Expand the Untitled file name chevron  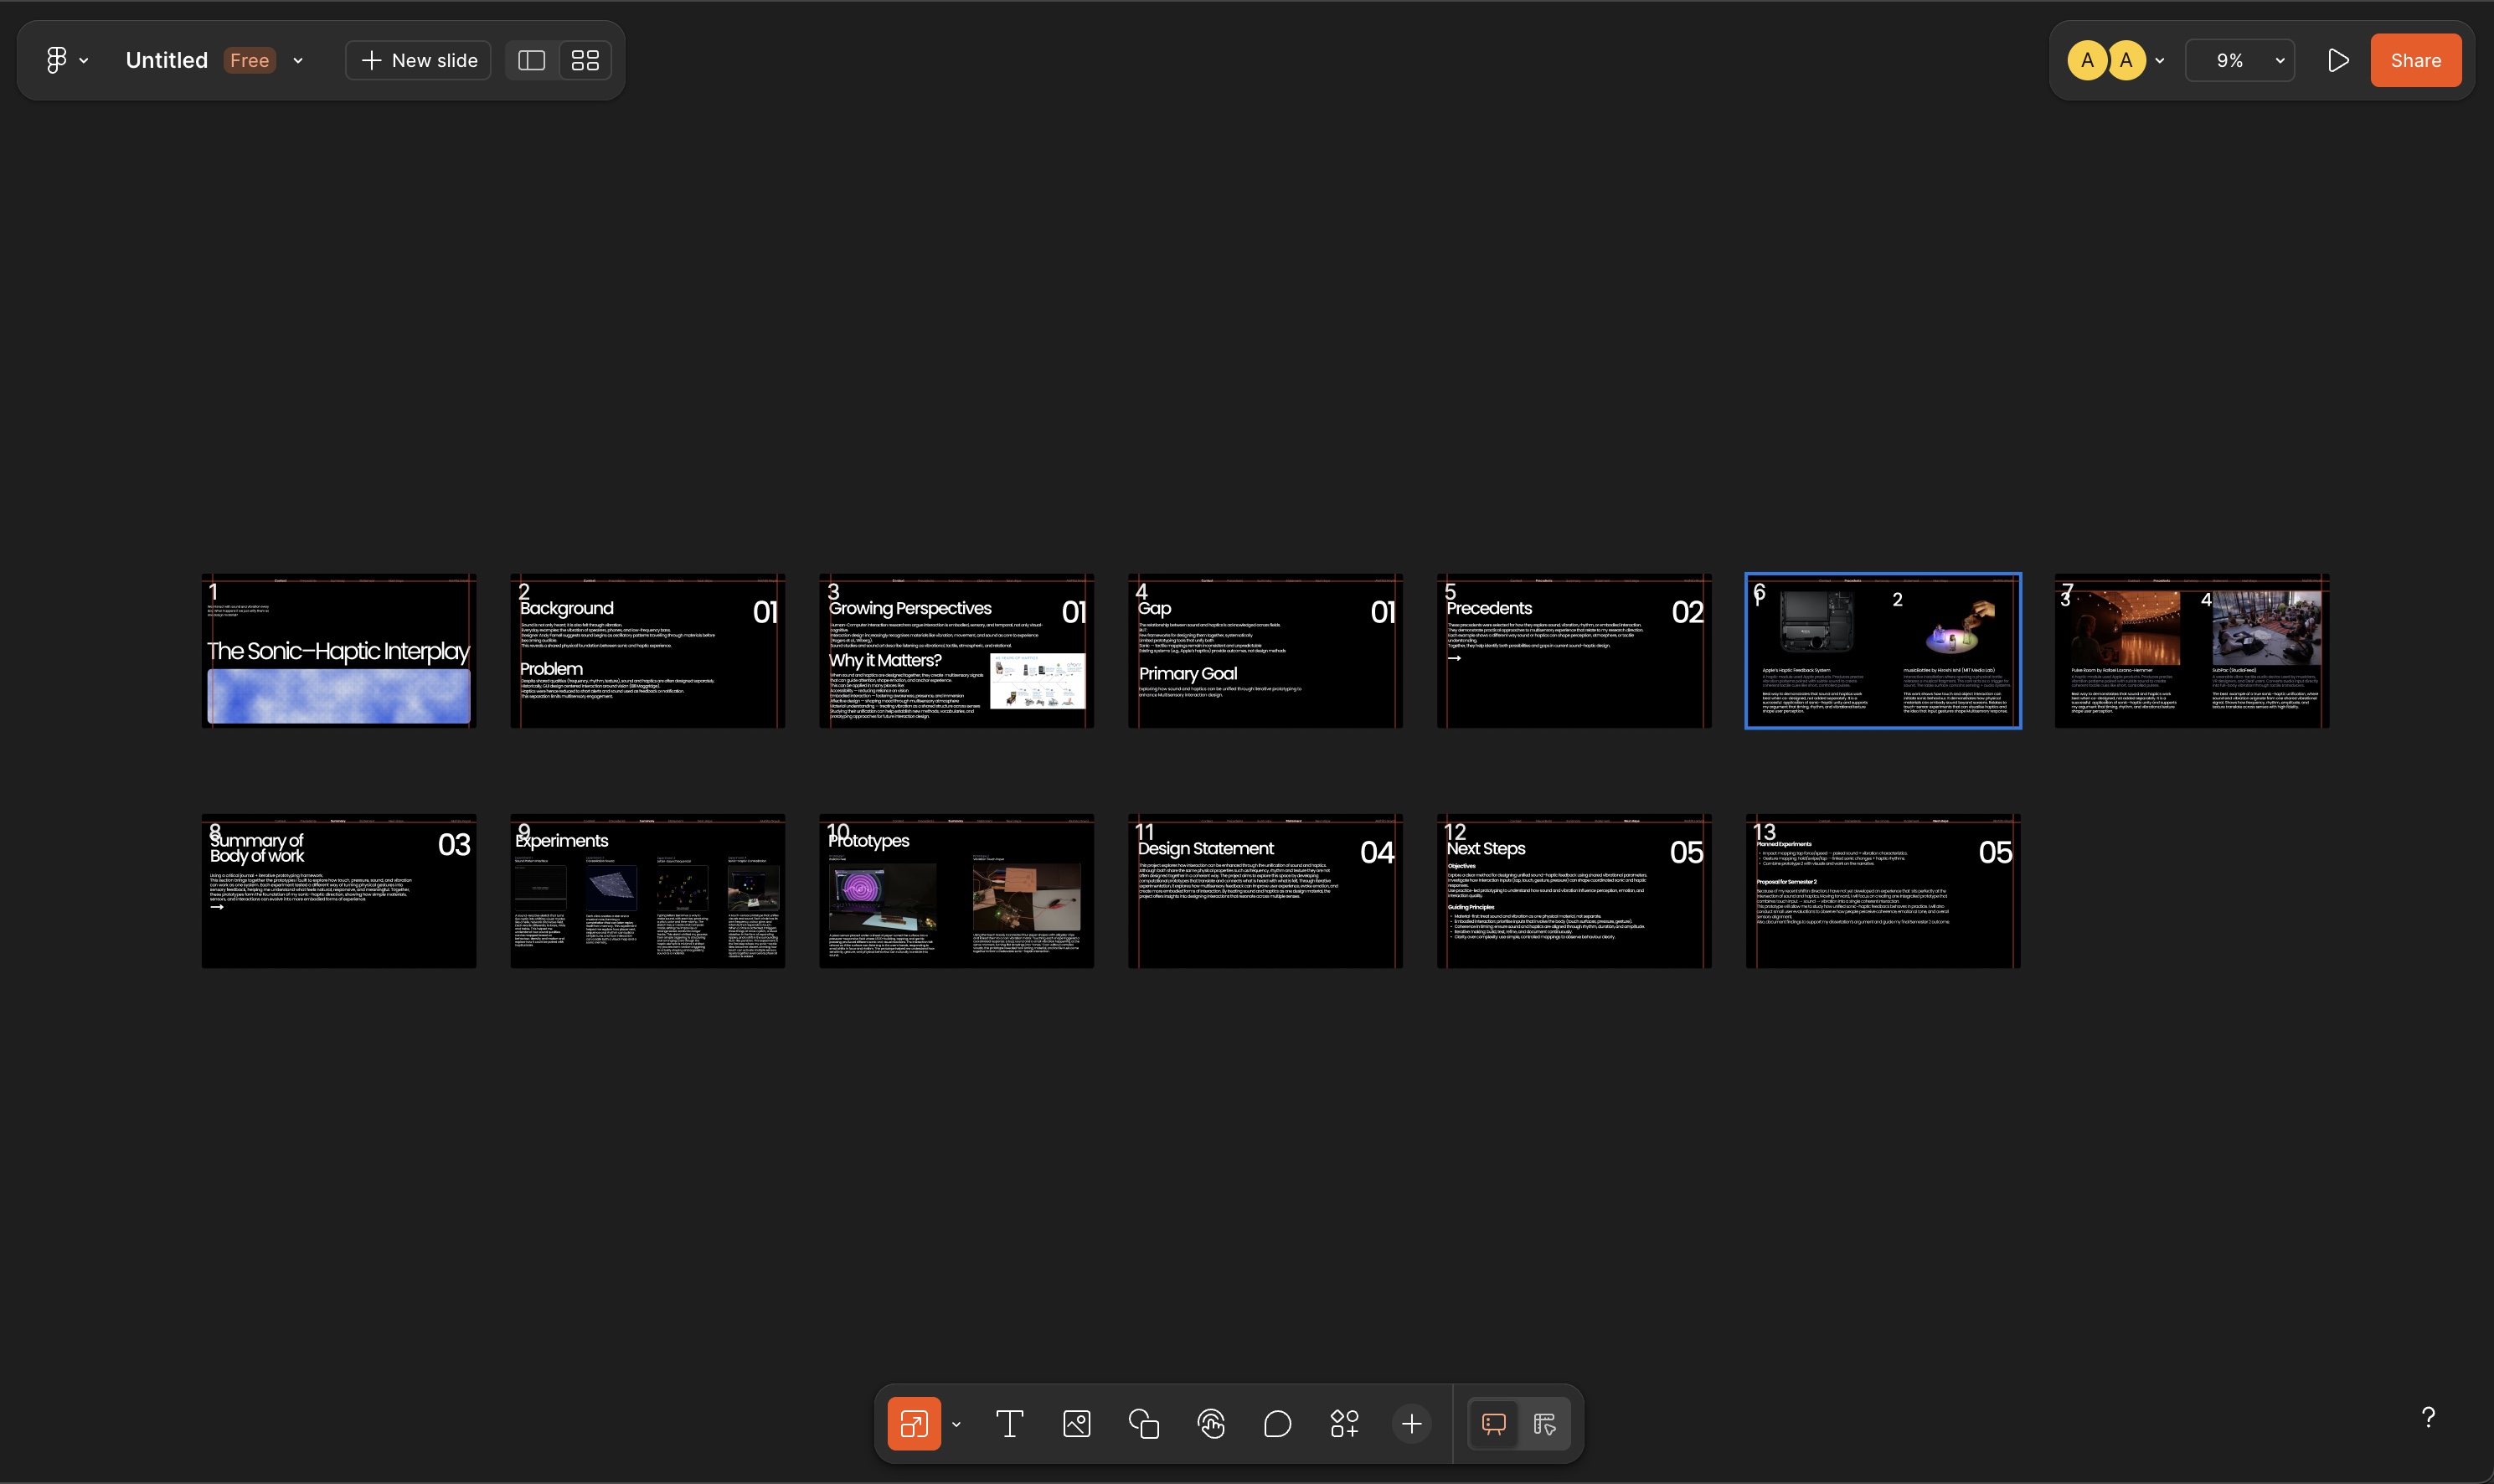coord(298,60)
